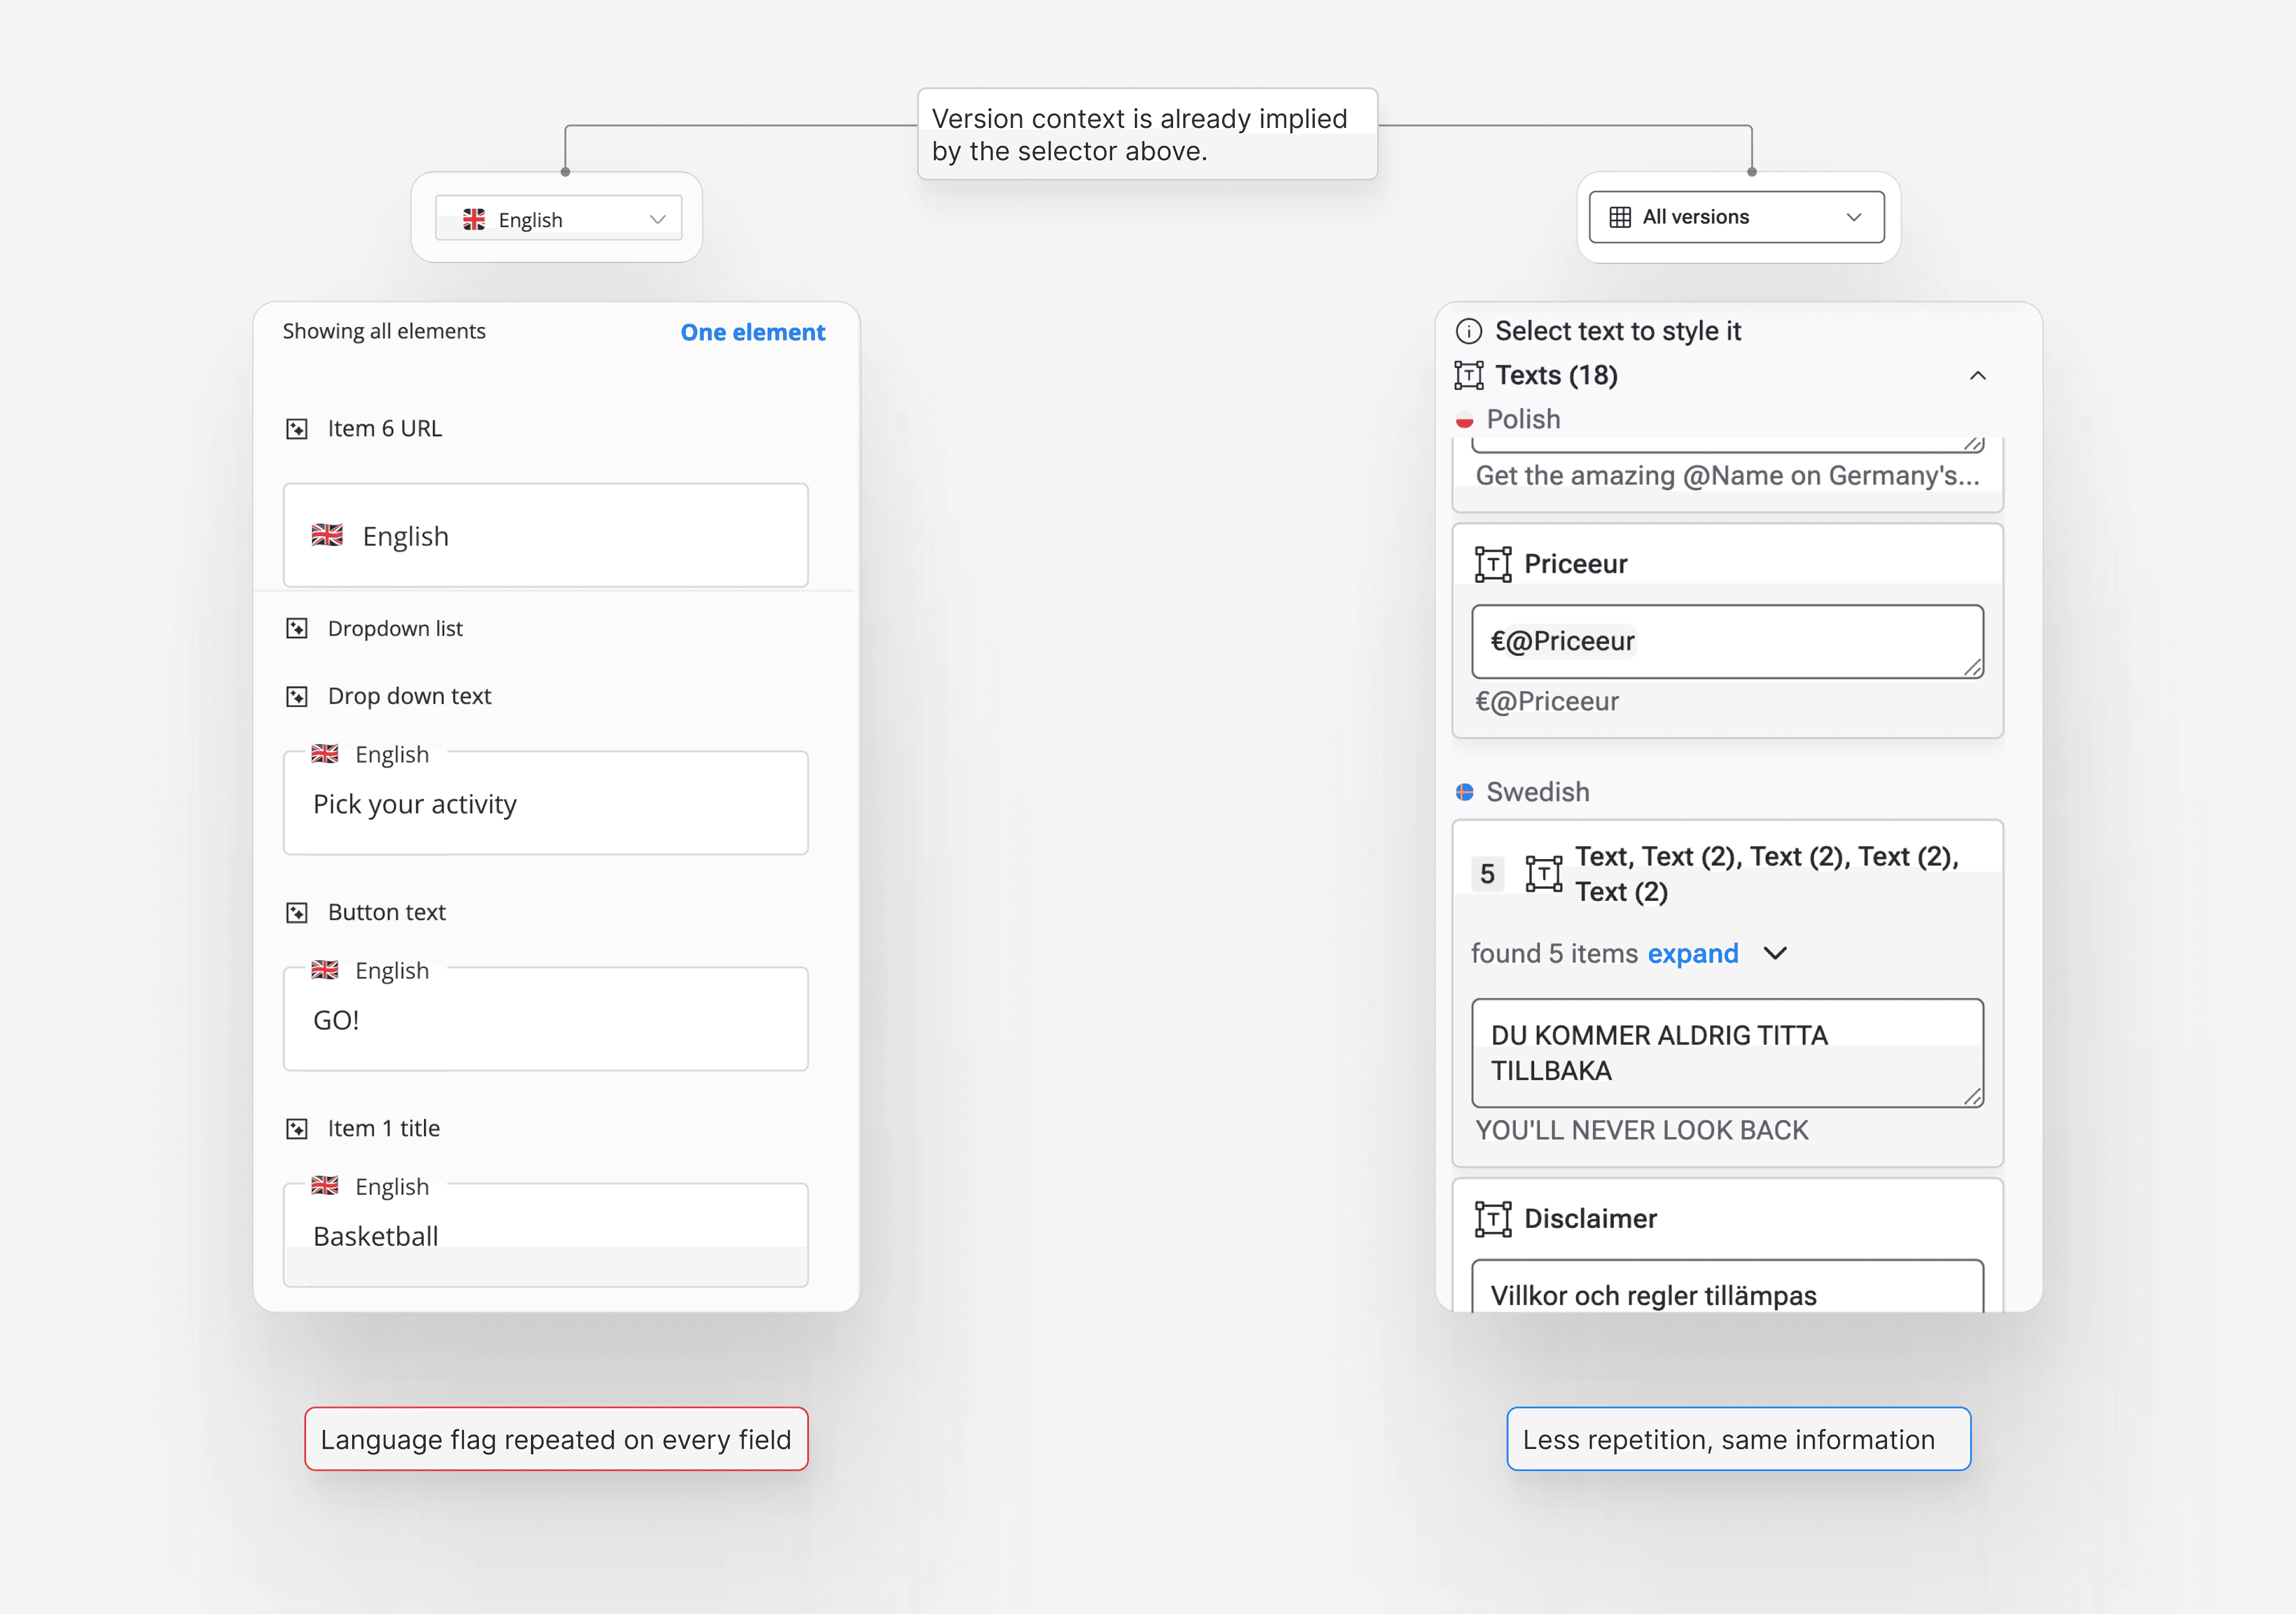Screen dimensions: 2296x1614
Task: Click the text frame icon next to Texts (18)
Action: click(x=1468, y=375)
